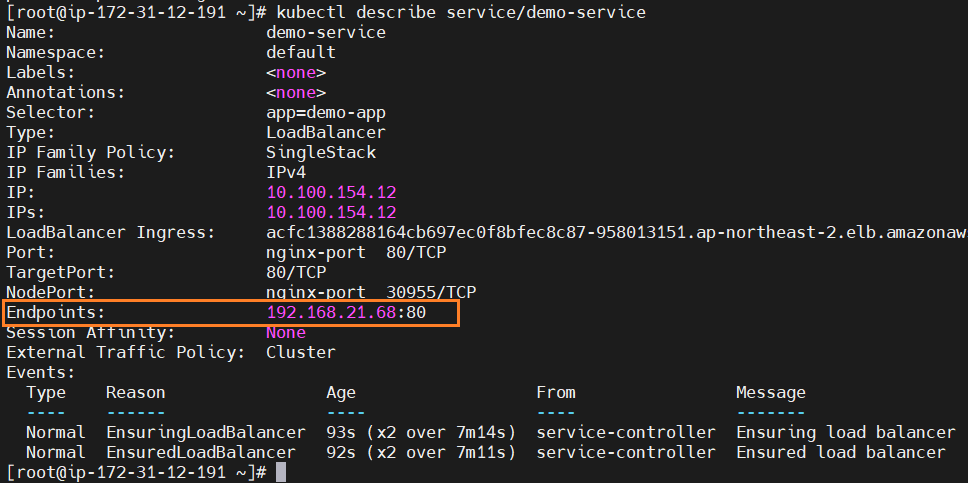968x483 pixels.
Task: Click the Labels <none> value
Action: 296,72
